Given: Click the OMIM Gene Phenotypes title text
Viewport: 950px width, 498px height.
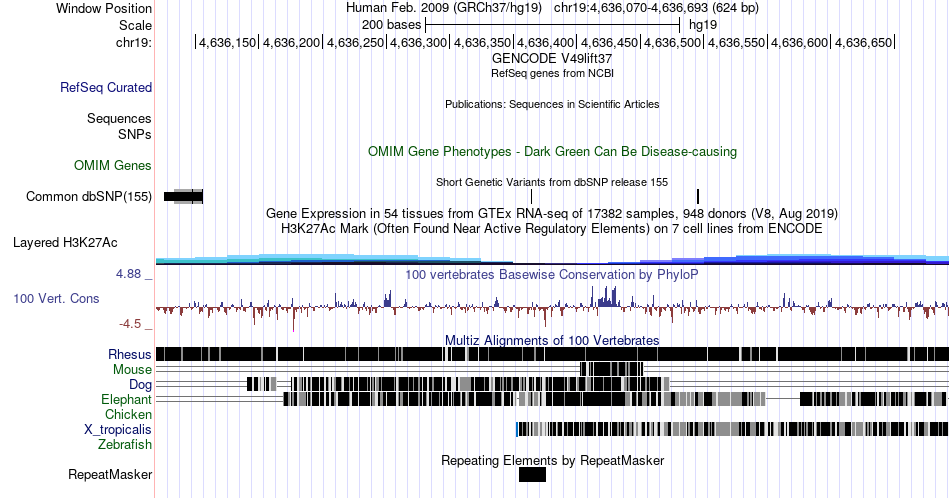Looking at the screenshot, I should pos(552,151).
